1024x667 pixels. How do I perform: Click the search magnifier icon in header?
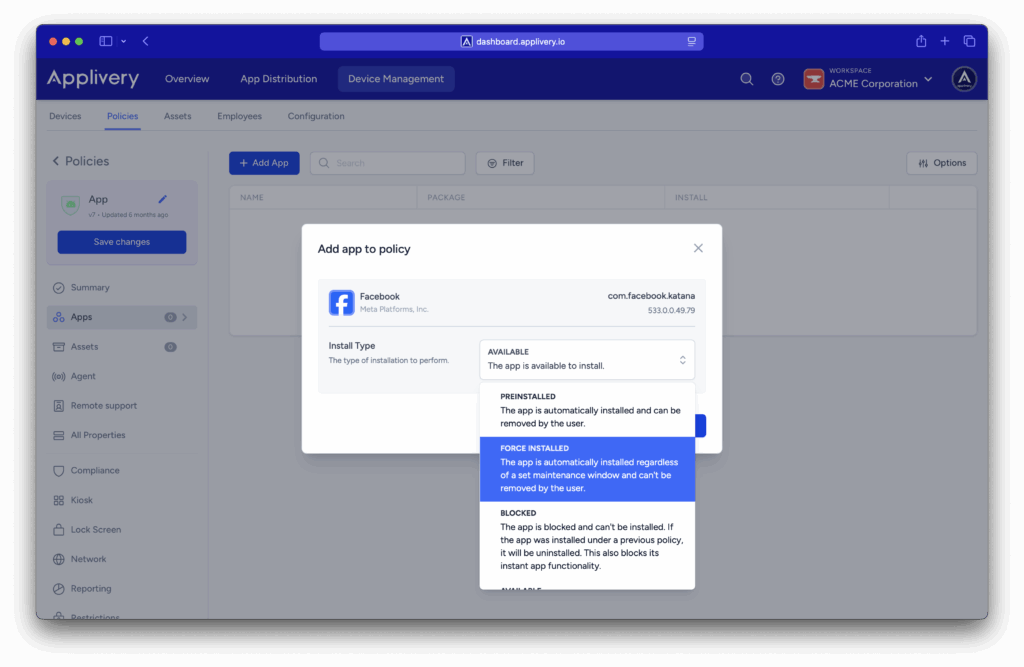point(746,79)
